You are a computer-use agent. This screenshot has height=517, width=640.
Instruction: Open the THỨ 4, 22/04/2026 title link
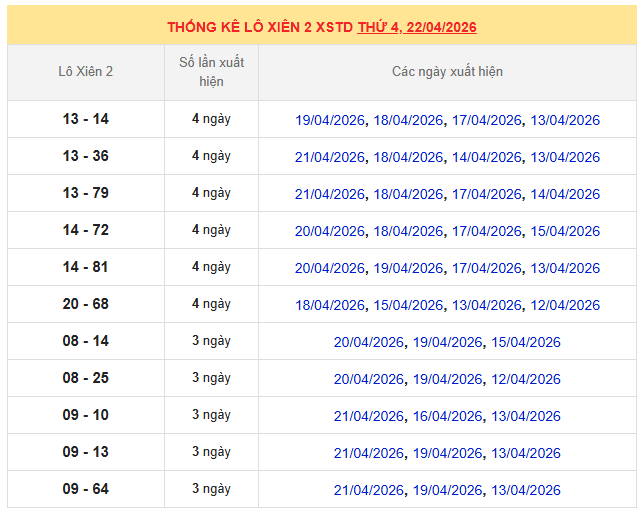coord(416,27)
